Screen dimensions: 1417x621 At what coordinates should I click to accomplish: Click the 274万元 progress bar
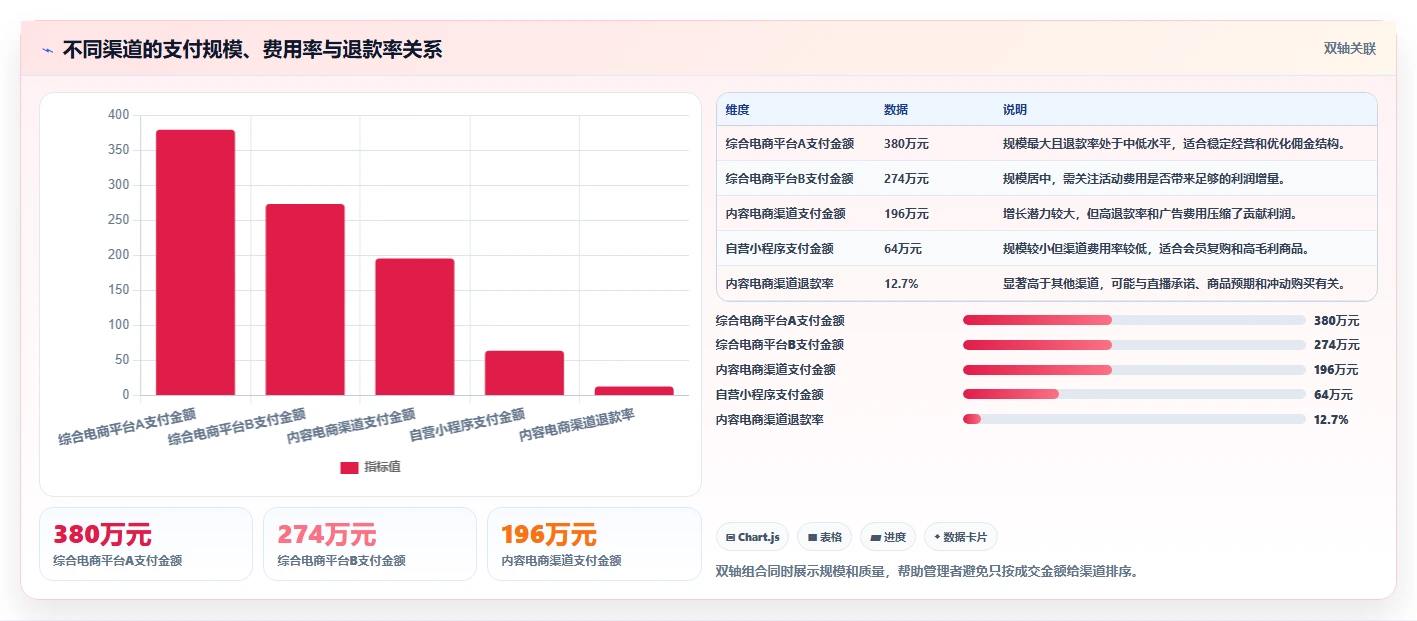coord(1134,345)
